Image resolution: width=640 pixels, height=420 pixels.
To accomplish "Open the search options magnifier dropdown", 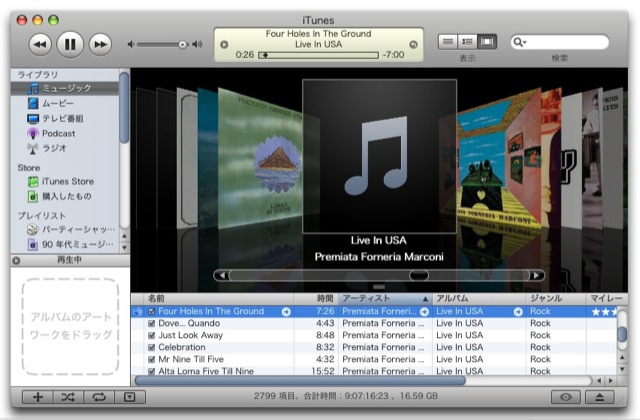I will 520,42.
